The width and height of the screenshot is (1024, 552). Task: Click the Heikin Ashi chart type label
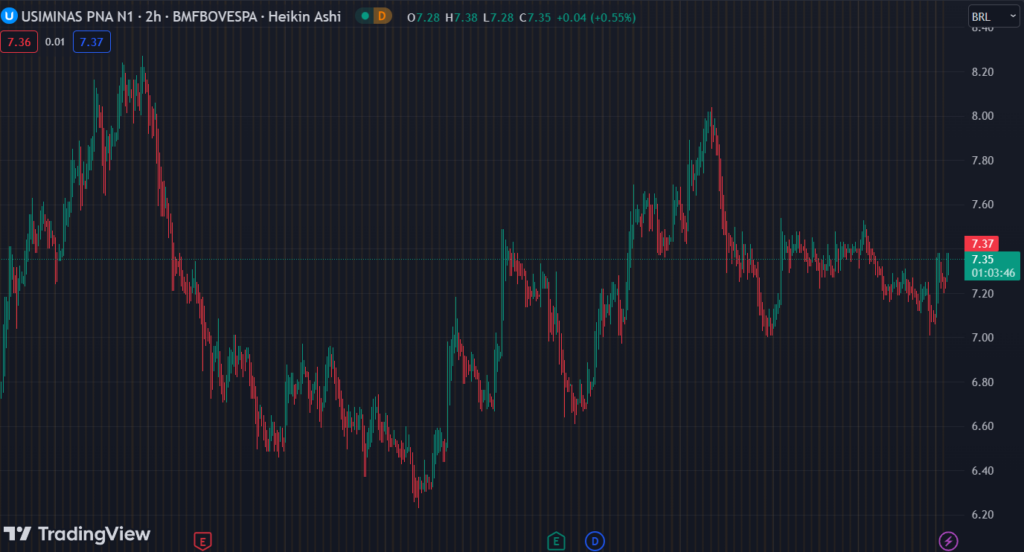[x=304, y=16]
